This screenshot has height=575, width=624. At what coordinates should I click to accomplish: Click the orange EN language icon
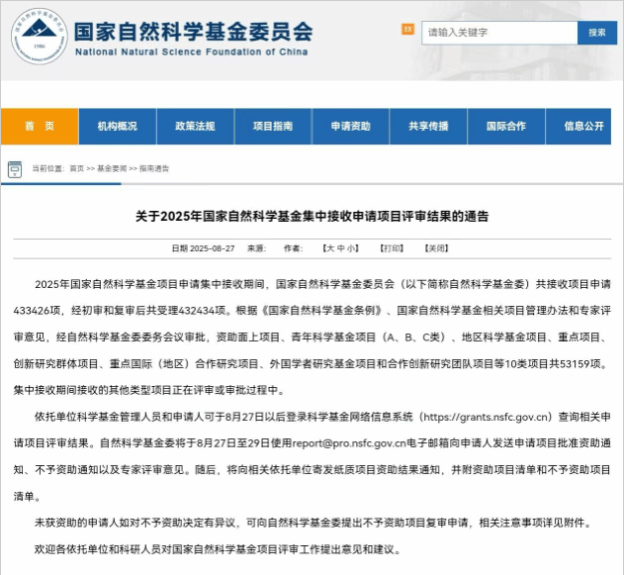tap(407, 30)
